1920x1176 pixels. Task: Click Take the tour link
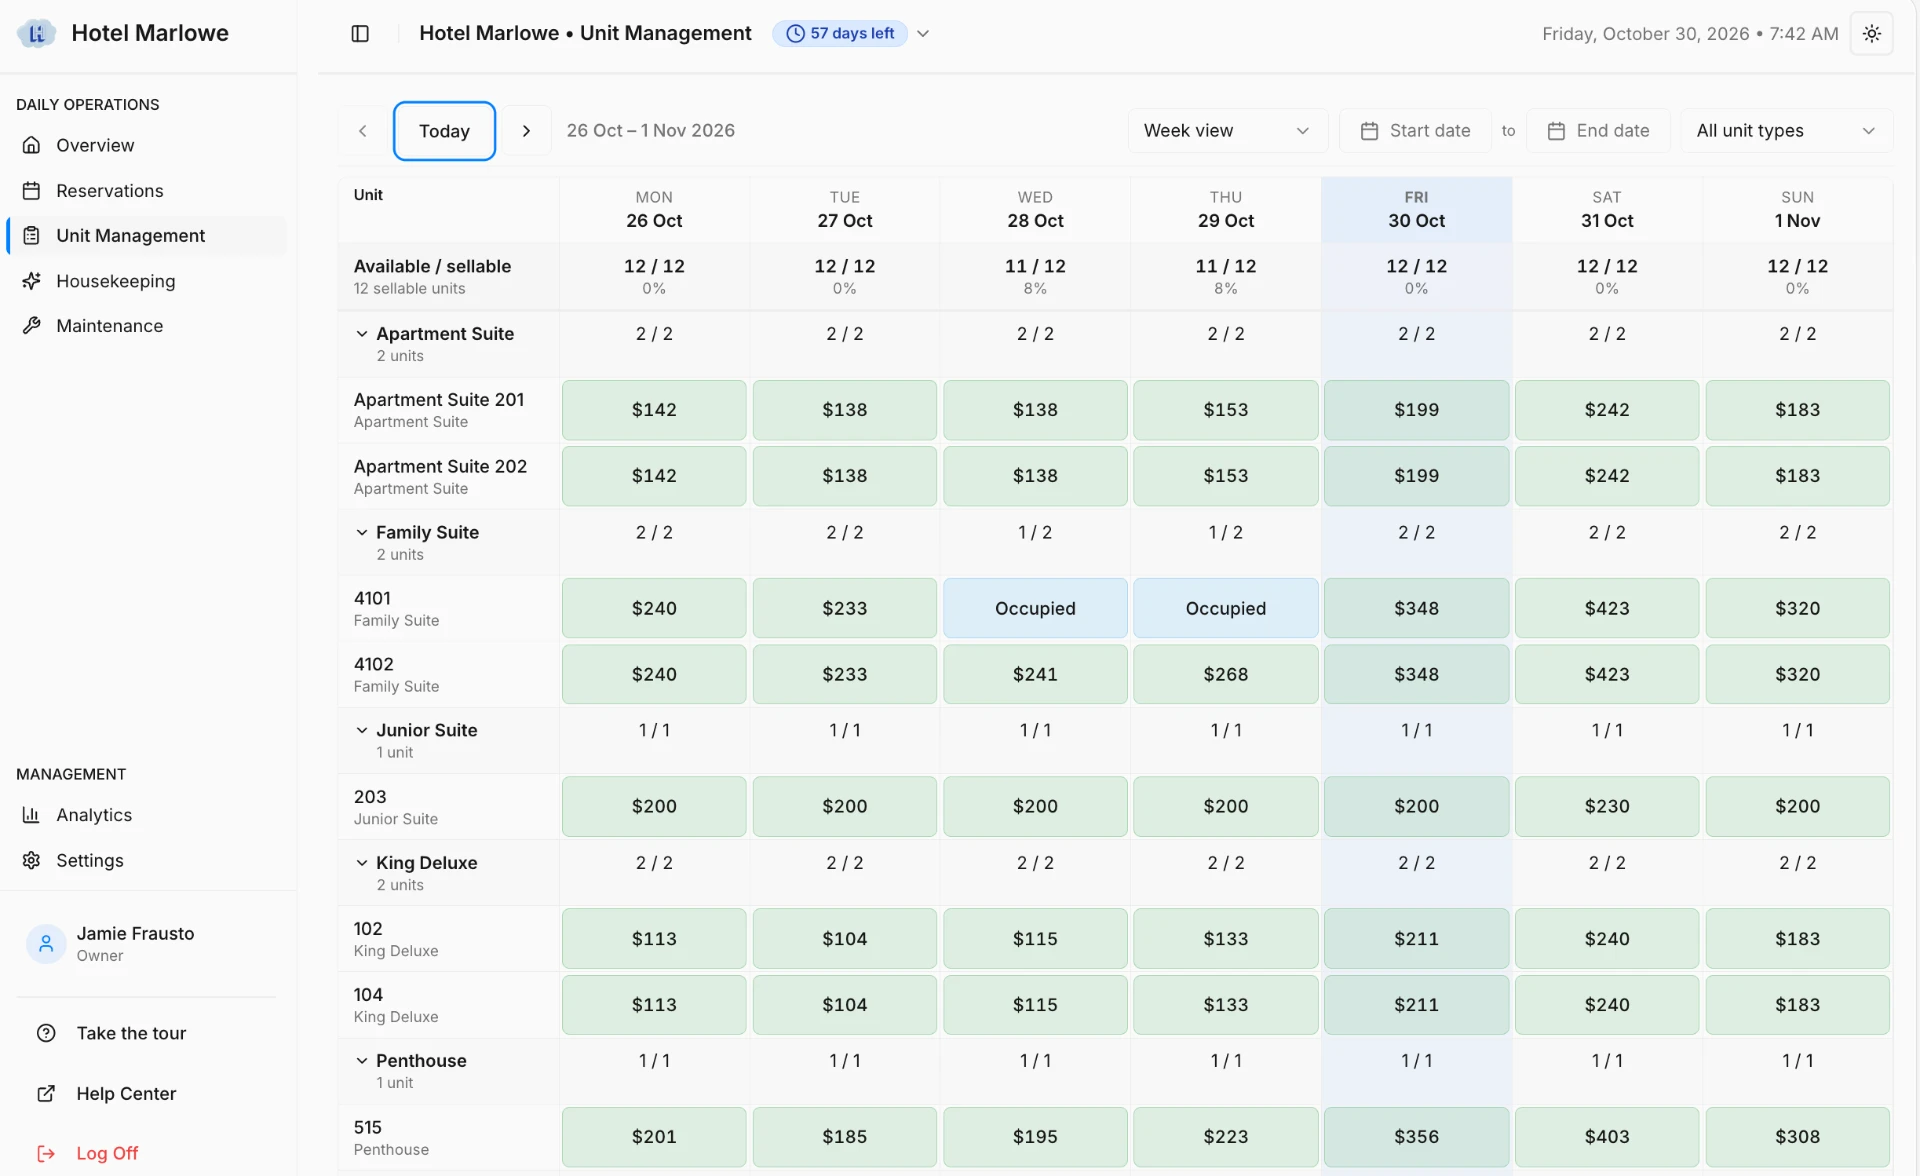(x=131, y=1033)
